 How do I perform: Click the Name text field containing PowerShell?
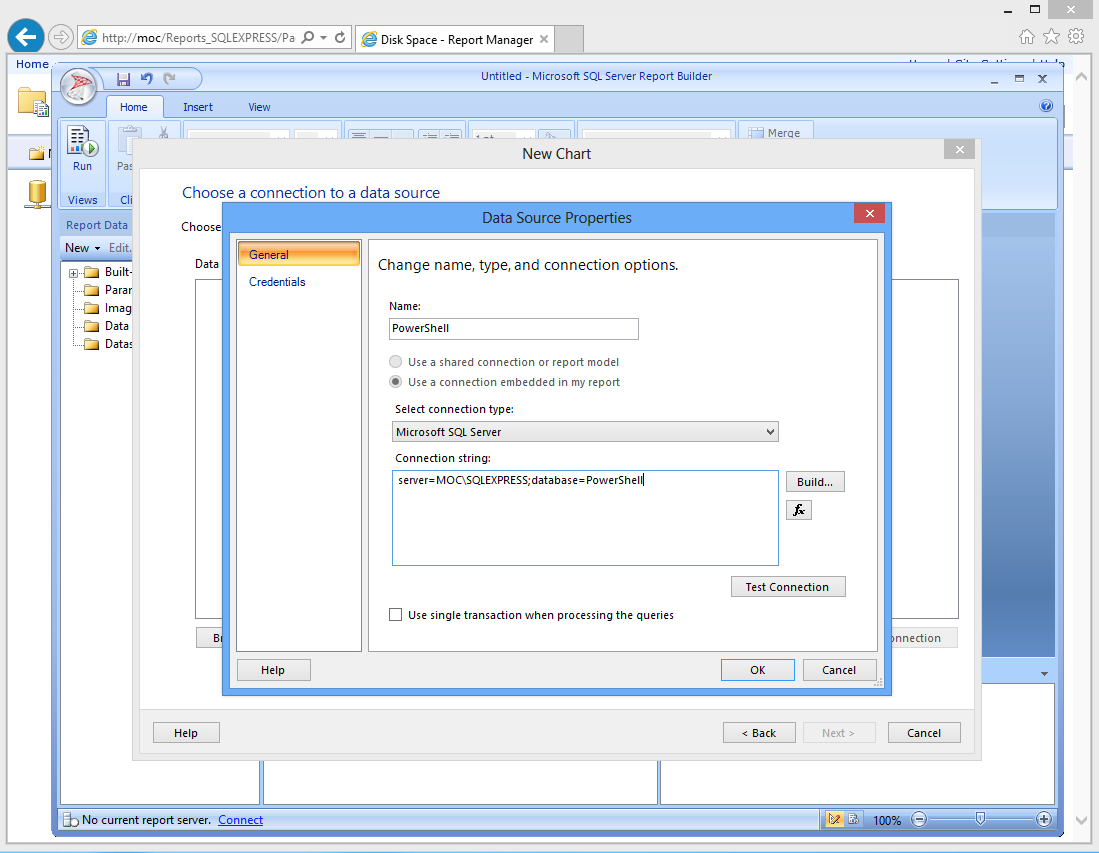(514, 329)
